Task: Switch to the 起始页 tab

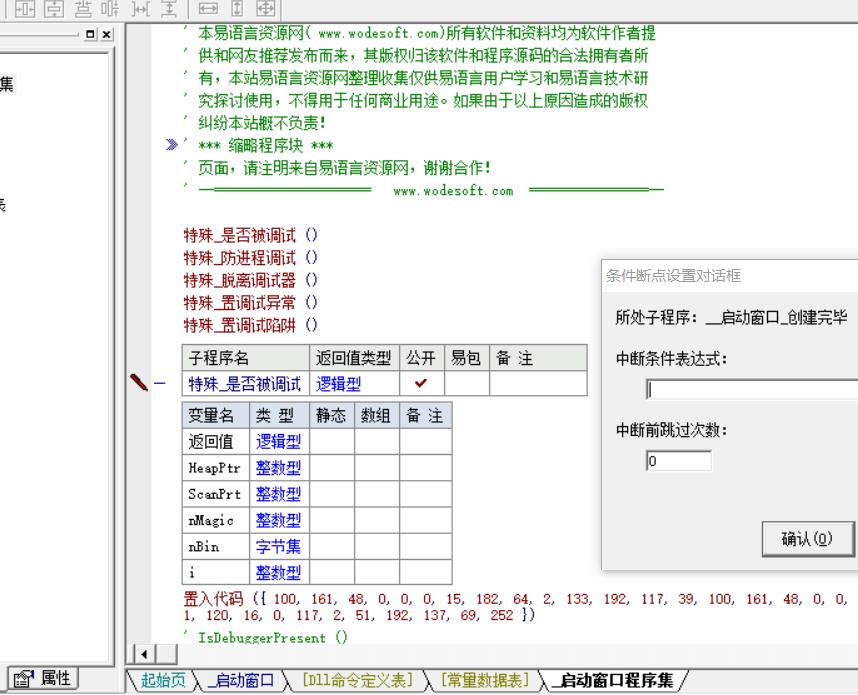Action: click(x=163, y=681)
